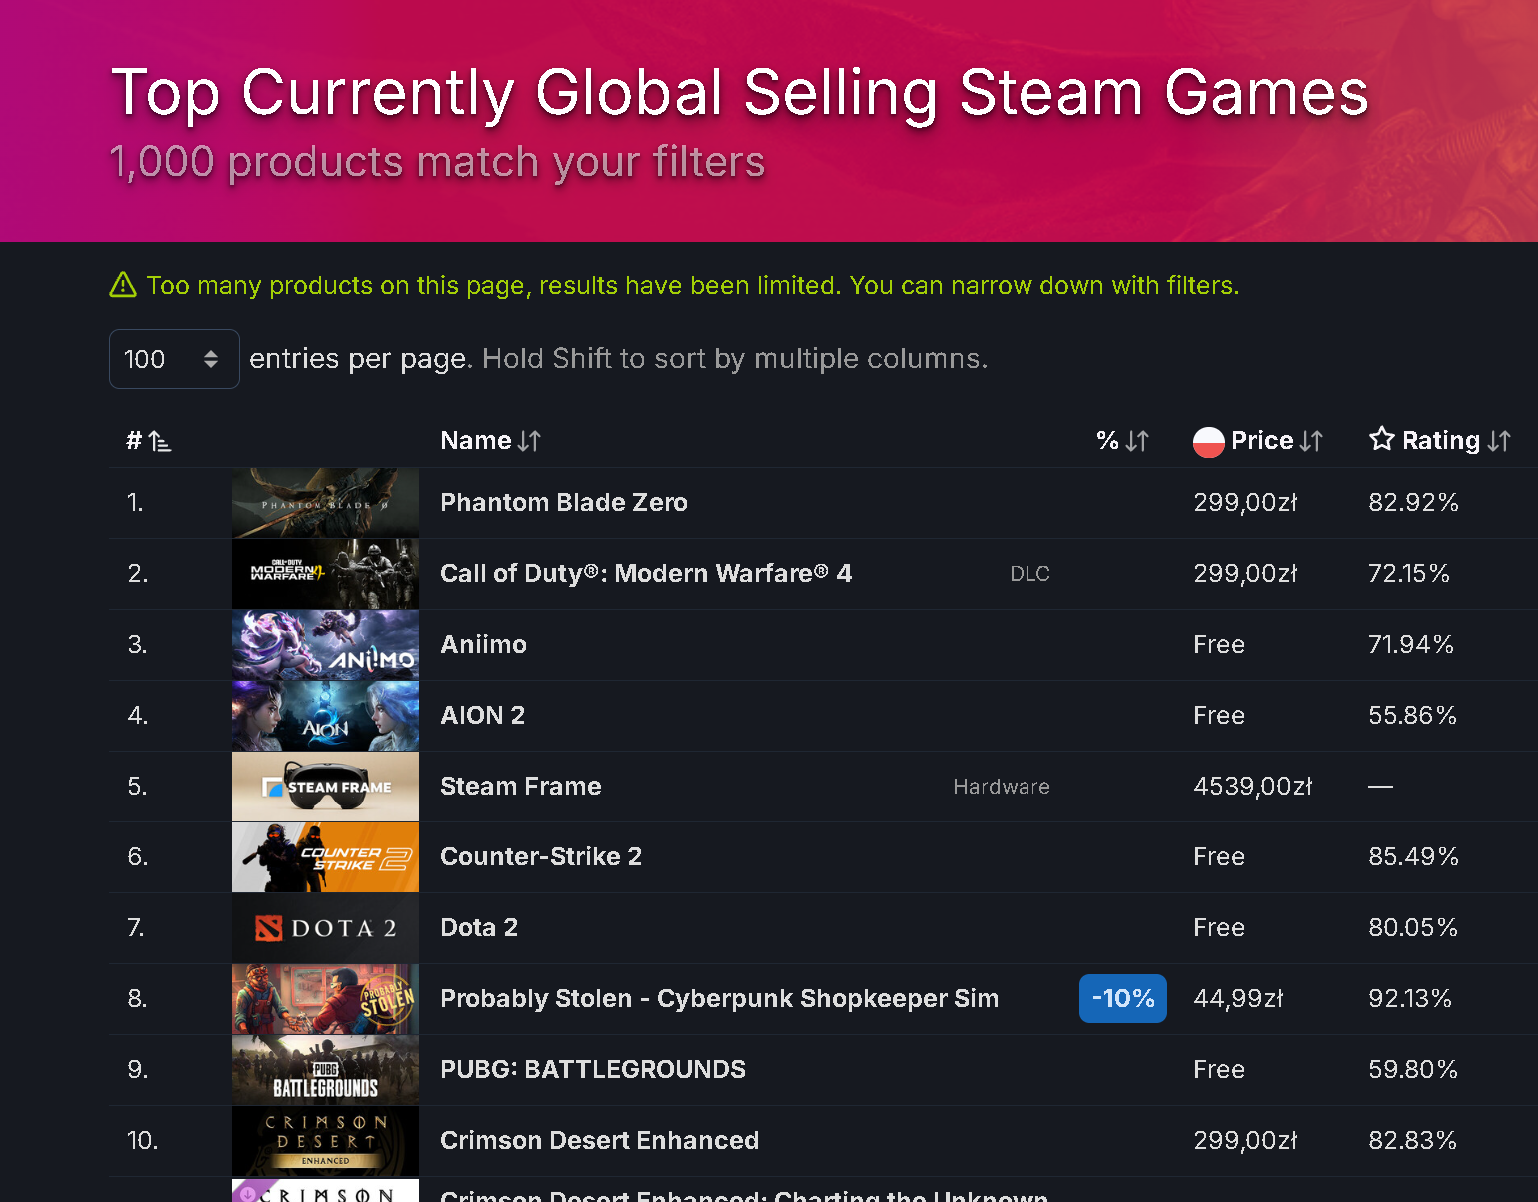
Task: Sort by discount percent column arrows
Action: click(1137, 441)
